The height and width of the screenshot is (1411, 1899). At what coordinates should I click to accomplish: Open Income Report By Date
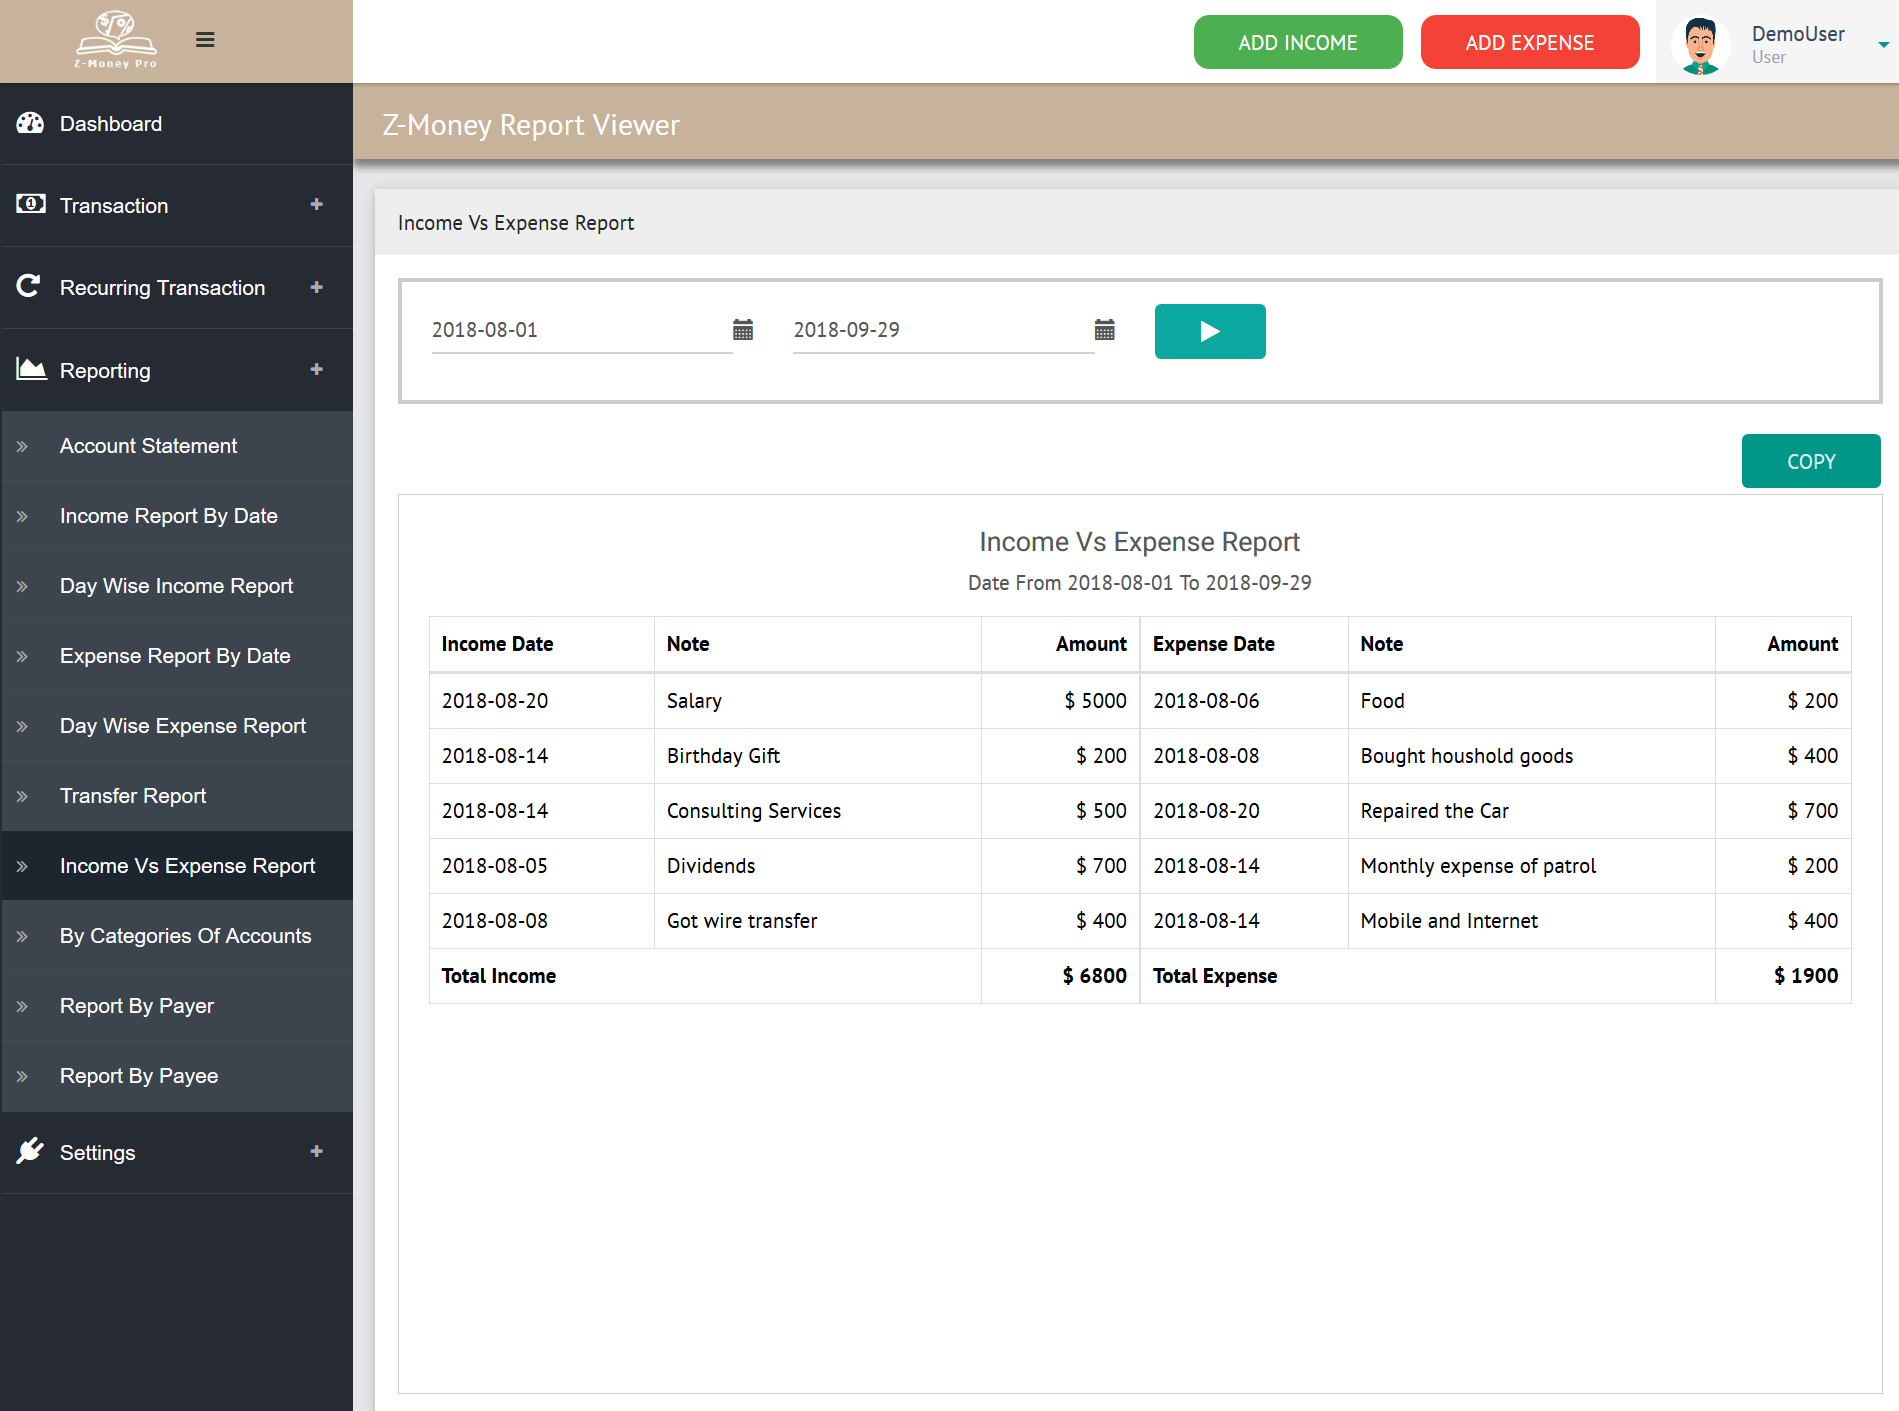[176, 516]
